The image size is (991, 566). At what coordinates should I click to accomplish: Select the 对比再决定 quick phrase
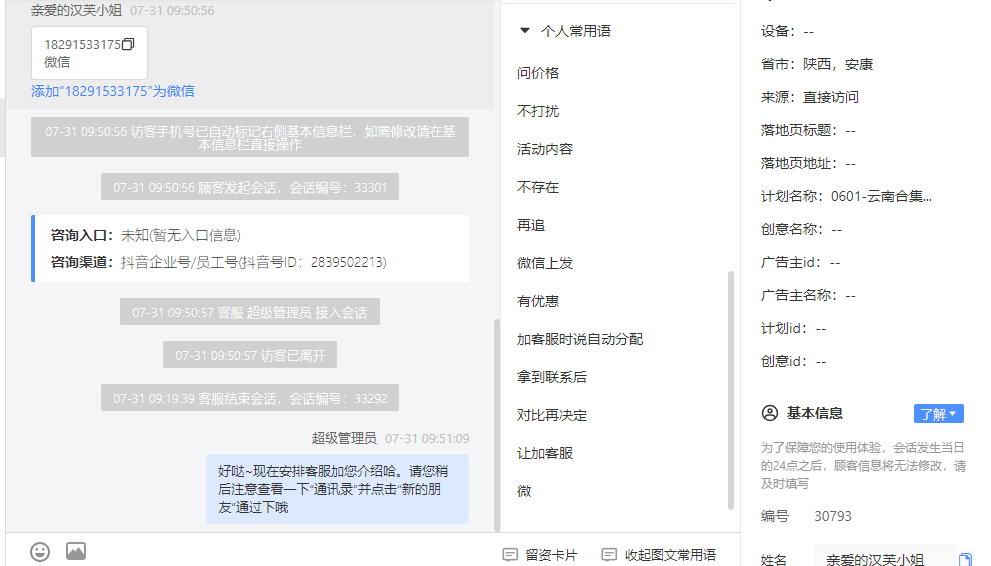pyautogui.click(x=552, y=415)
